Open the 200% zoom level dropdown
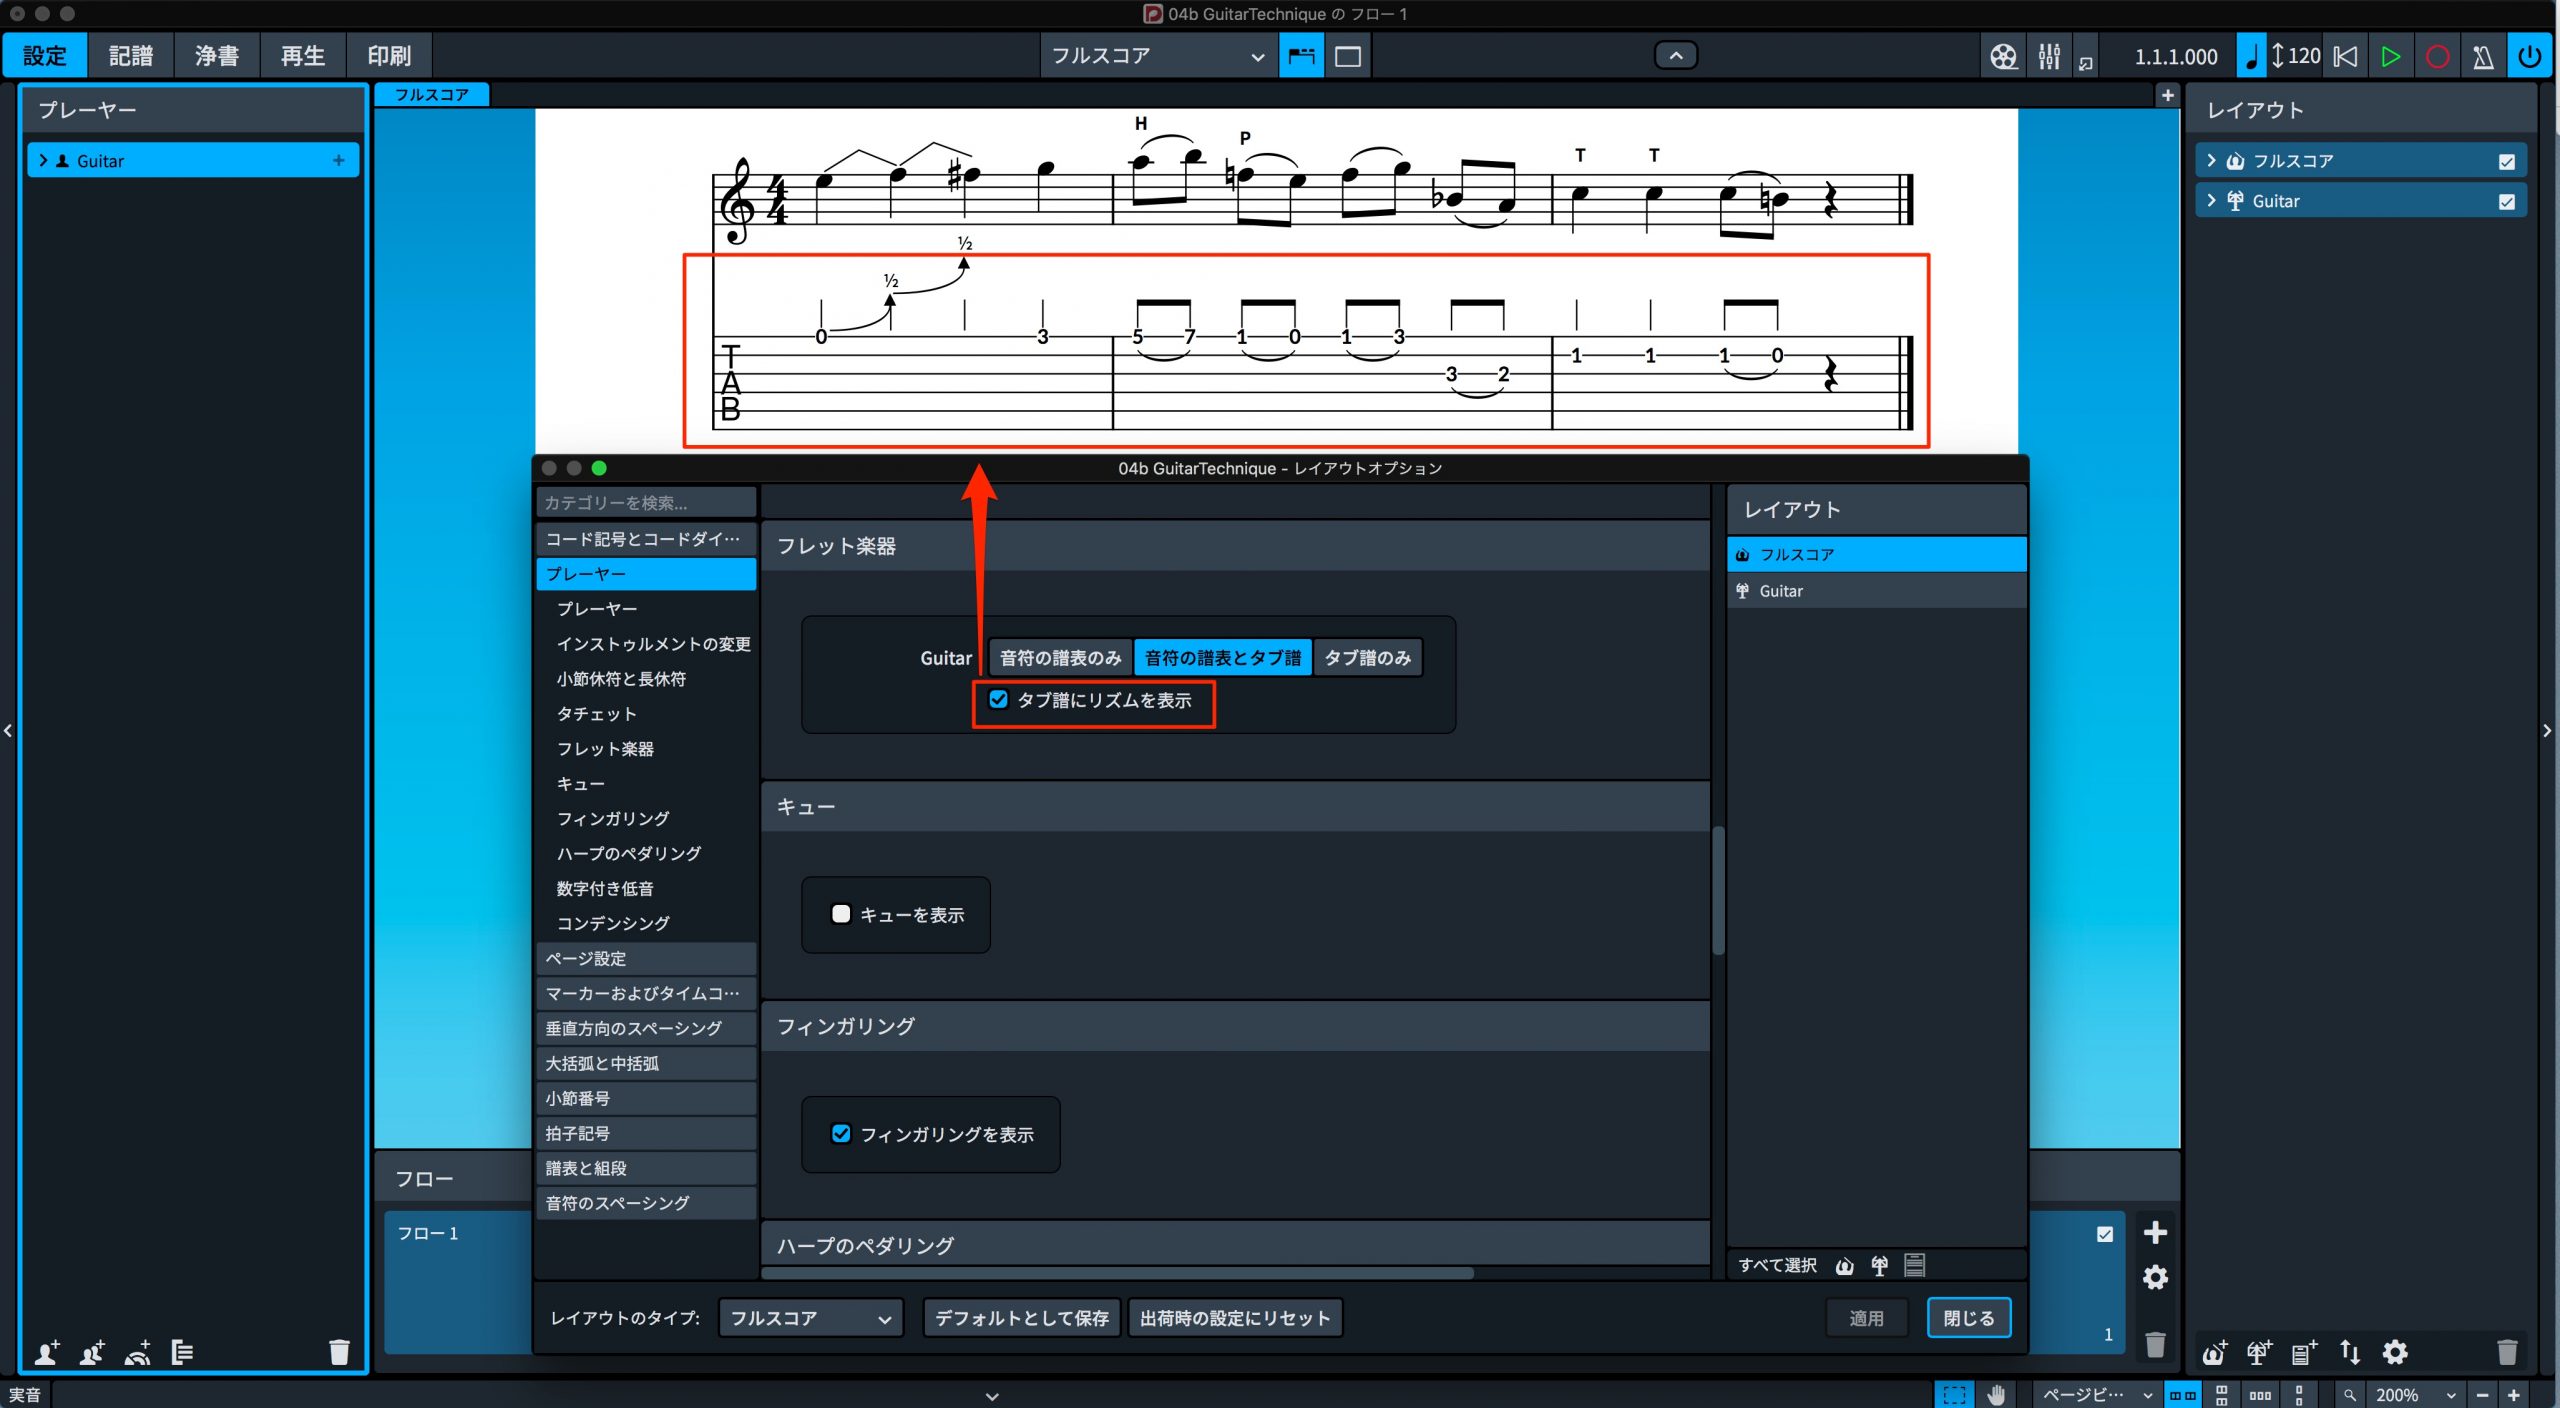The width and height of the screenshot is (2560, 1408). [x=2414, y=1395]
